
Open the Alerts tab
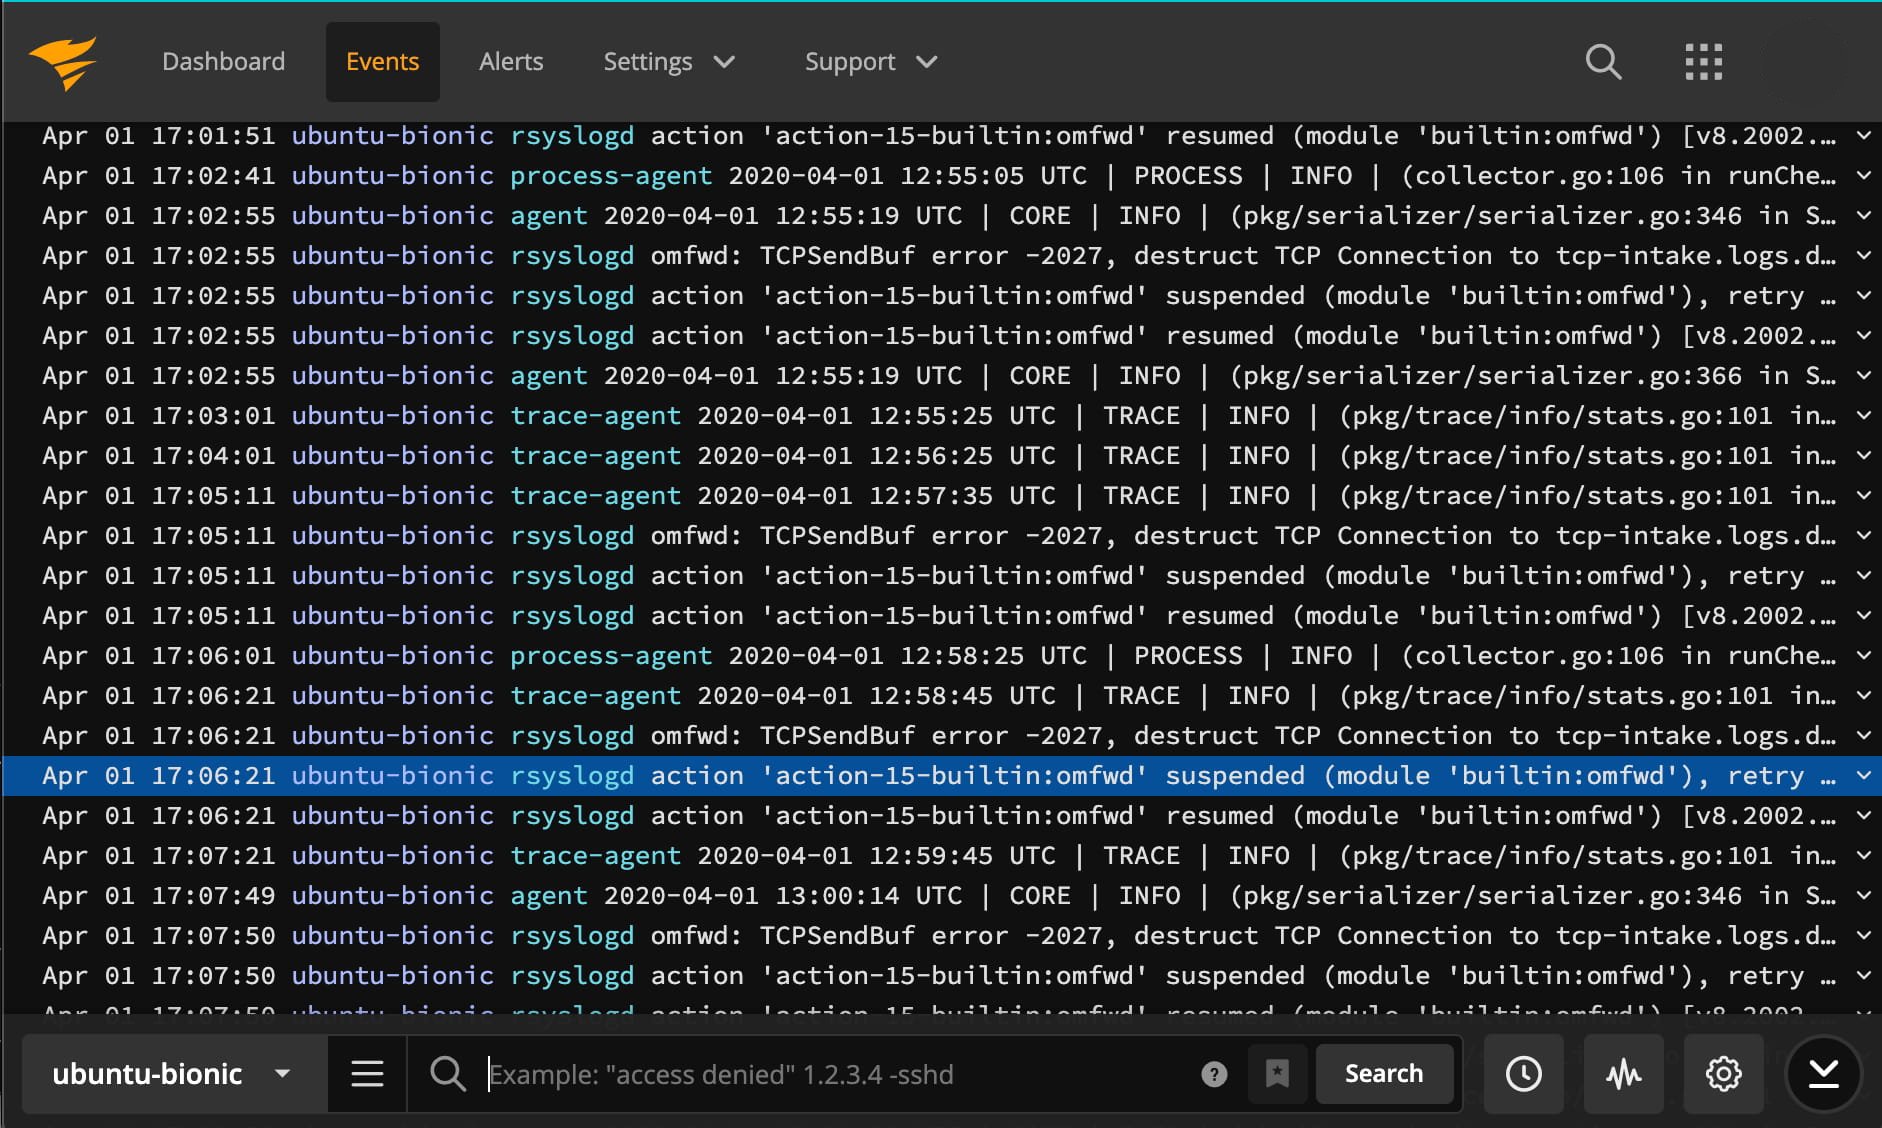point(511,62)
